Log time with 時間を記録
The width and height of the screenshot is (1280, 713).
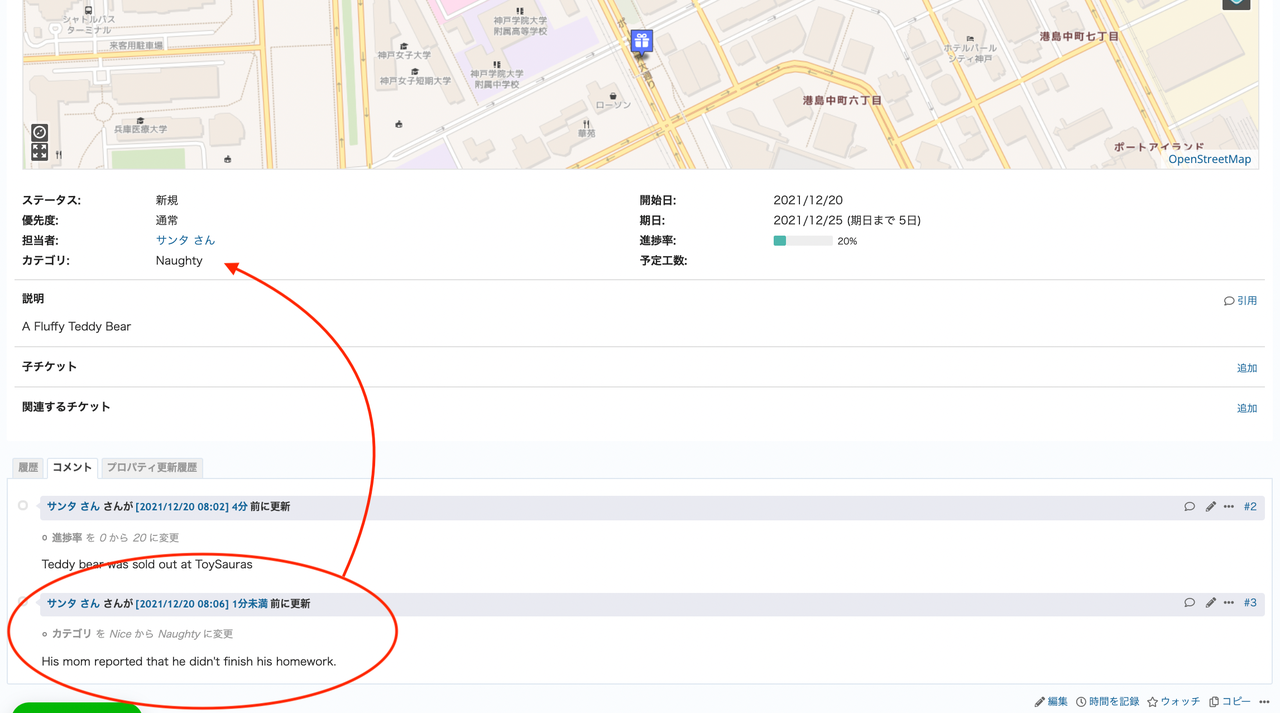[x=1107, y=702]
